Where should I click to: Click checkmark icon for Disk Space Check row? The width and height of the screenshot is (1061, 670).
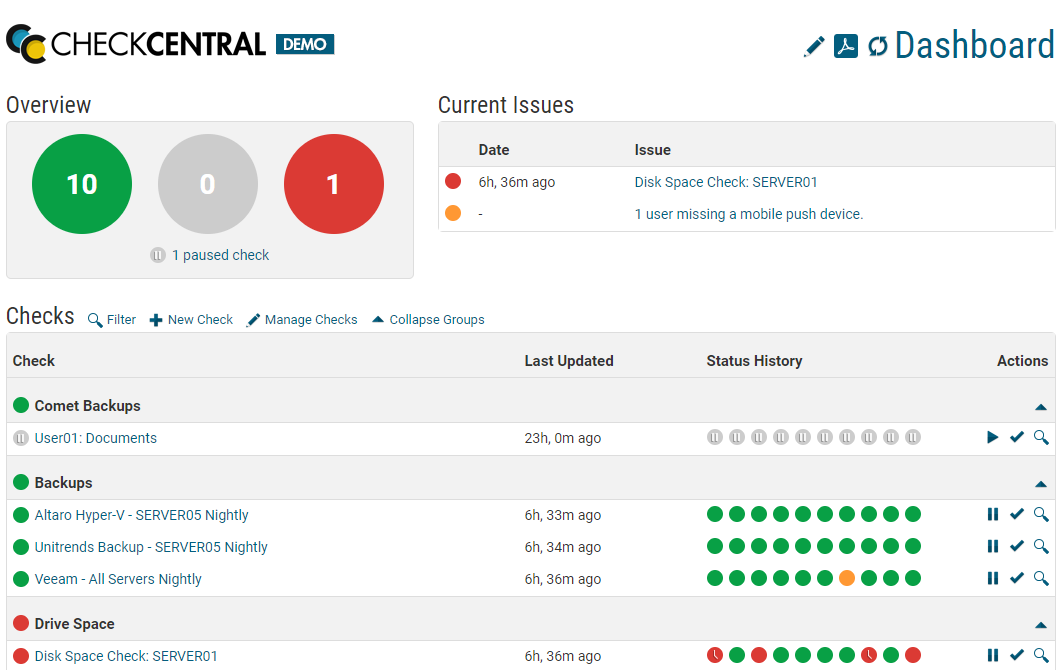pos(1017,656)
